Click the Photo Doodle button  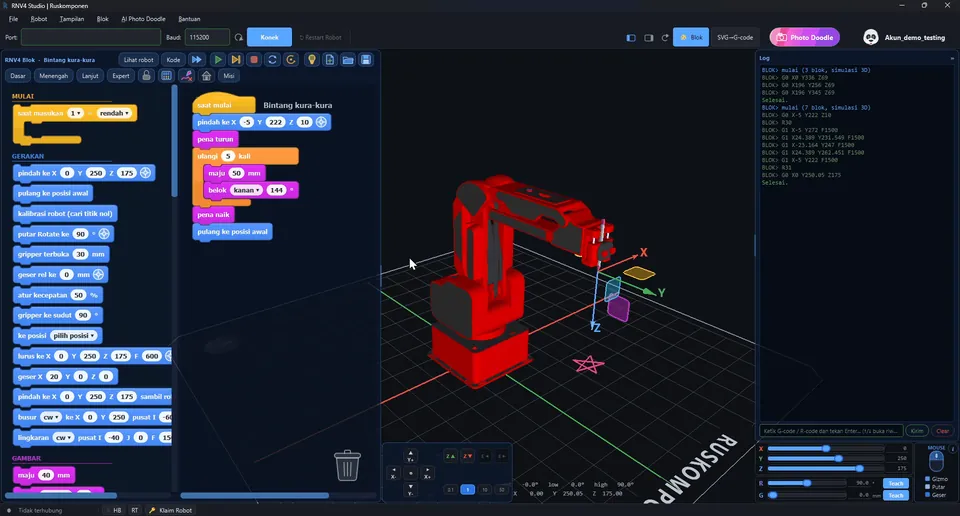tap(804, 37)
